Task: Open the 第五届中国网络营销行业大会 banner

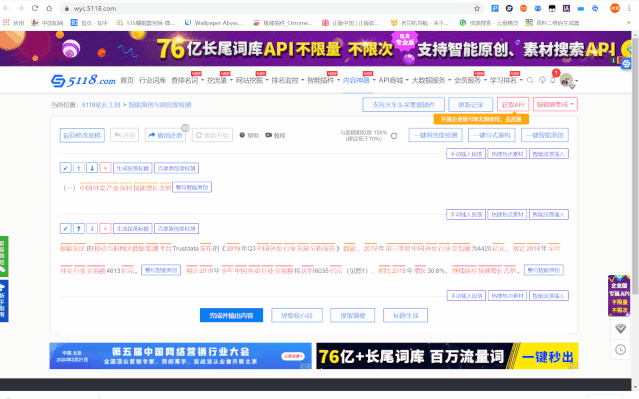Action: pyautogui.click(x=180, y=356)
